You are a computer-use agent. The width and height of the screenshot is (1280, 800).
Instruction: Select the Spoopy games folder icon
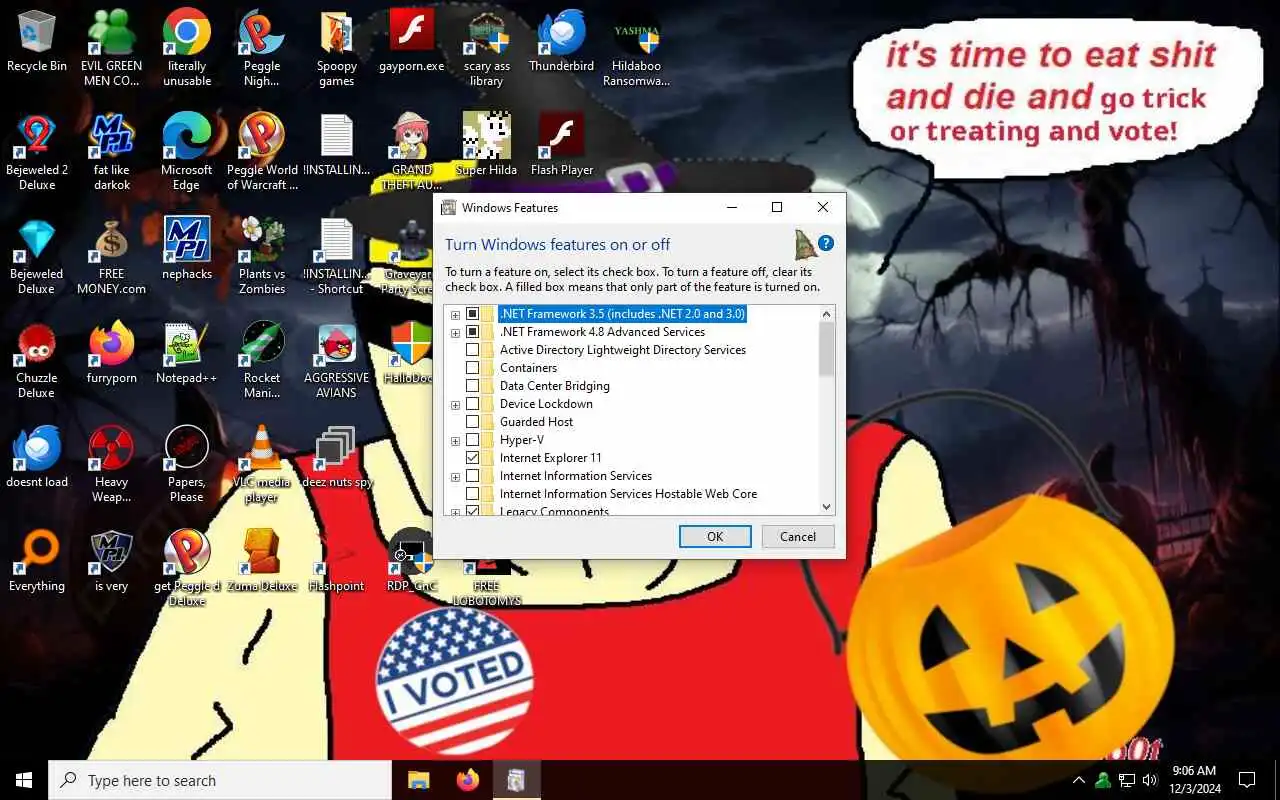pyautogui.click(x=336, y=48)
